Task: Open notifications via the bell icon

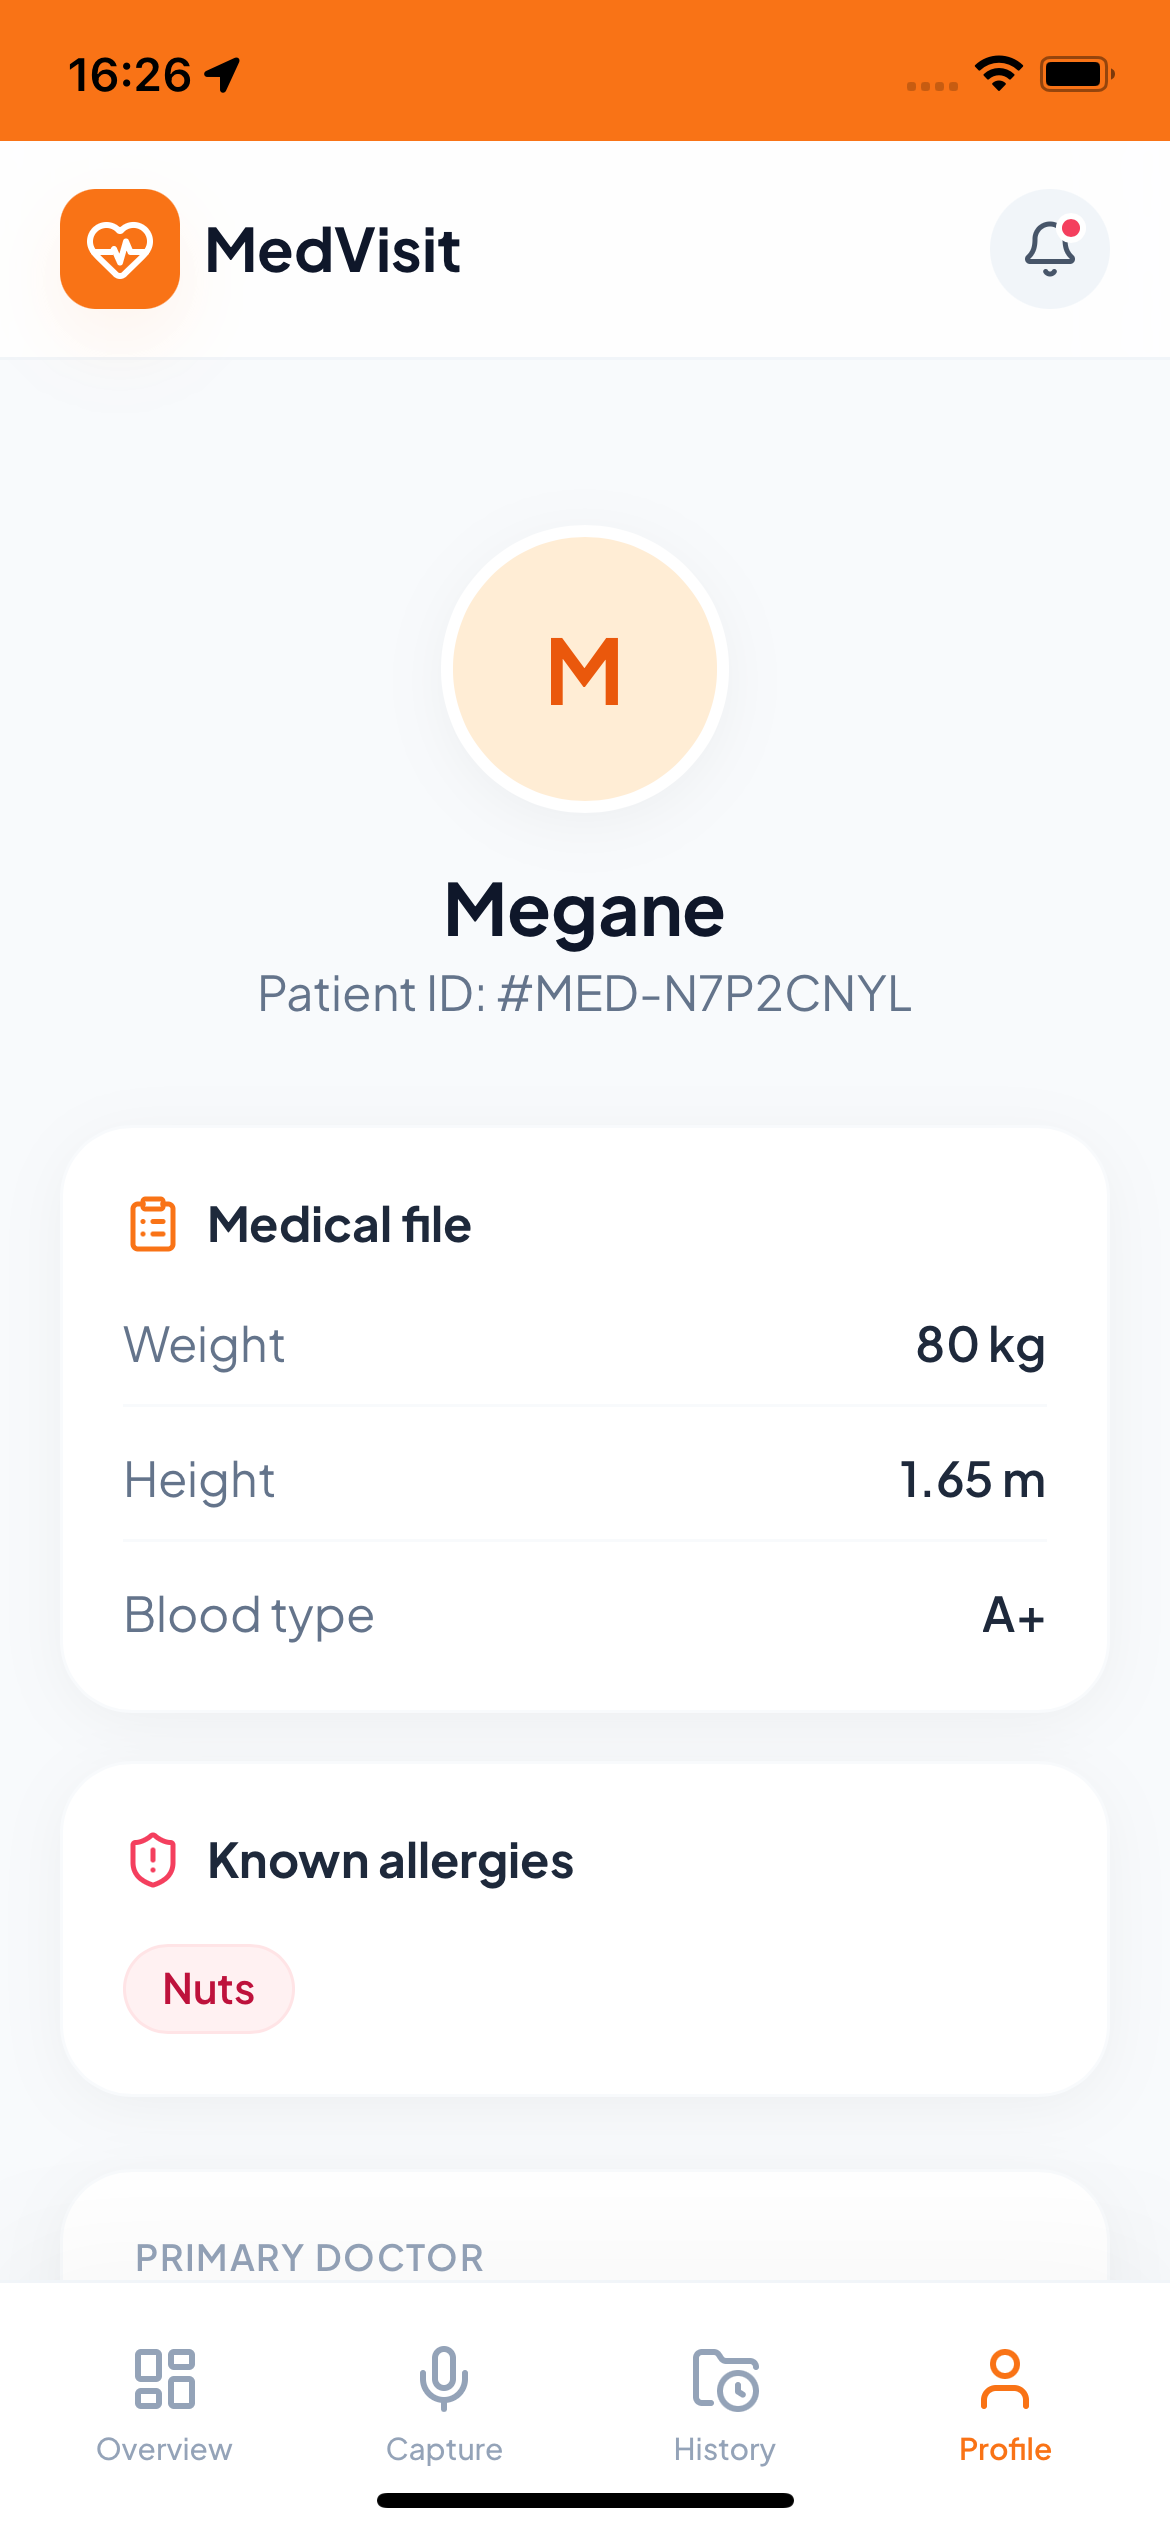Action: 1049,249
